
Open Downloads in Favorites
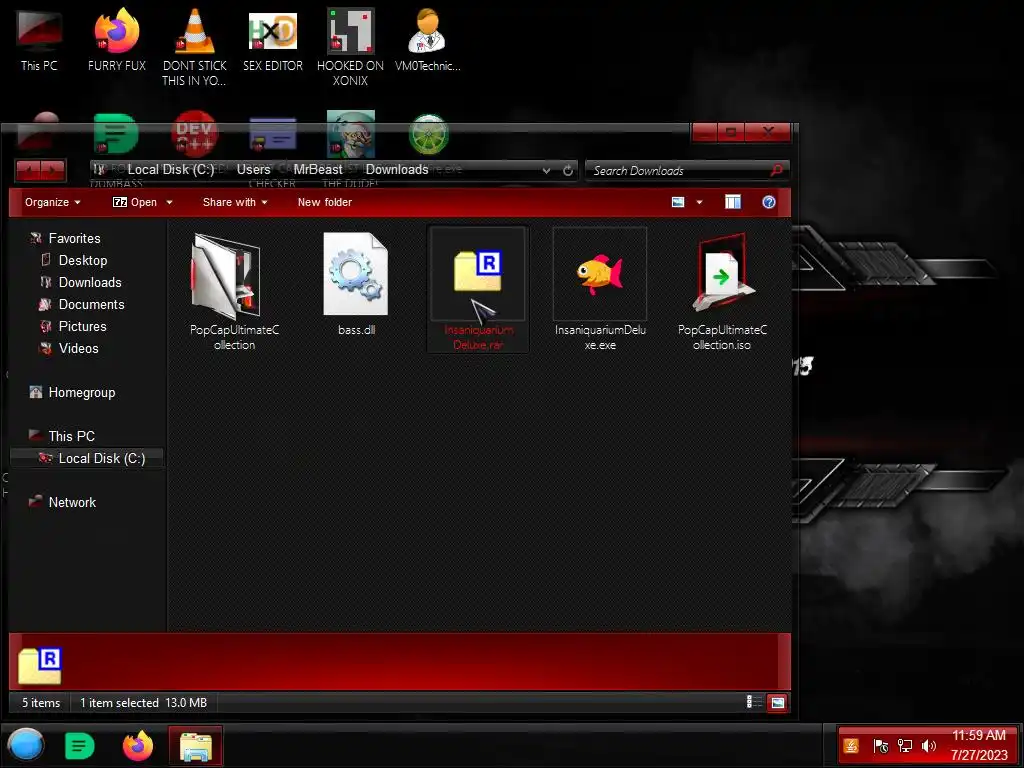[90, 283]
